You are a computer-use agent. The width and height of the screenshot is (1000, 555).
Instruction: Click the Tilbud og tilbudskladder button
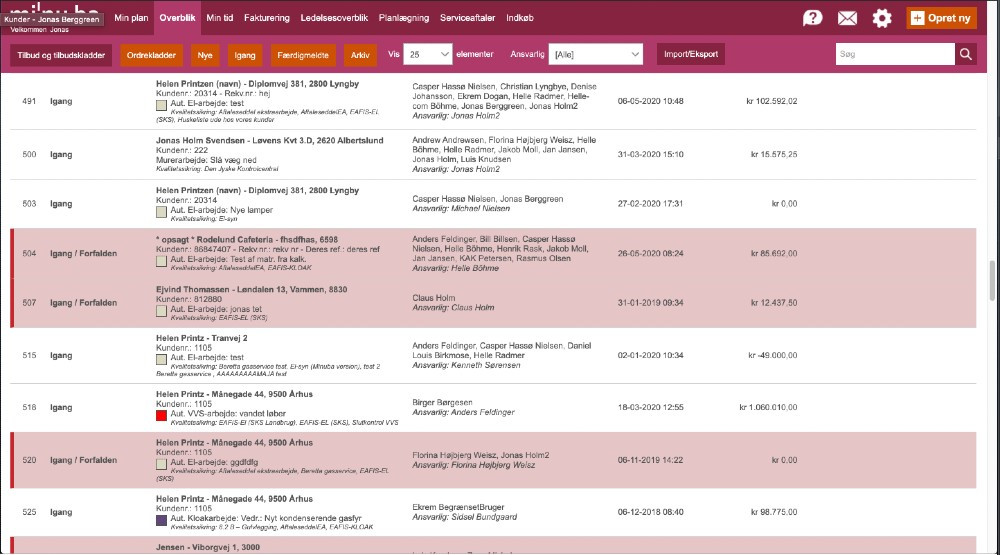click(61, 55)
